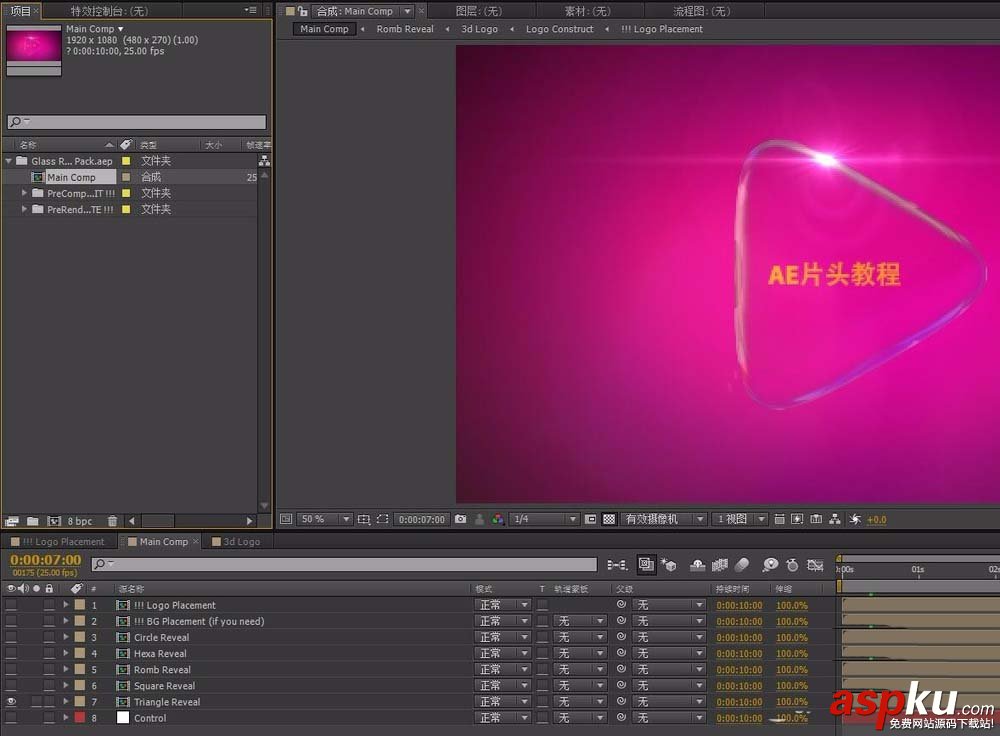1000x736 pixels.
Task: Click the snapshot camera icon in viewer
Action: click(460, 519)
